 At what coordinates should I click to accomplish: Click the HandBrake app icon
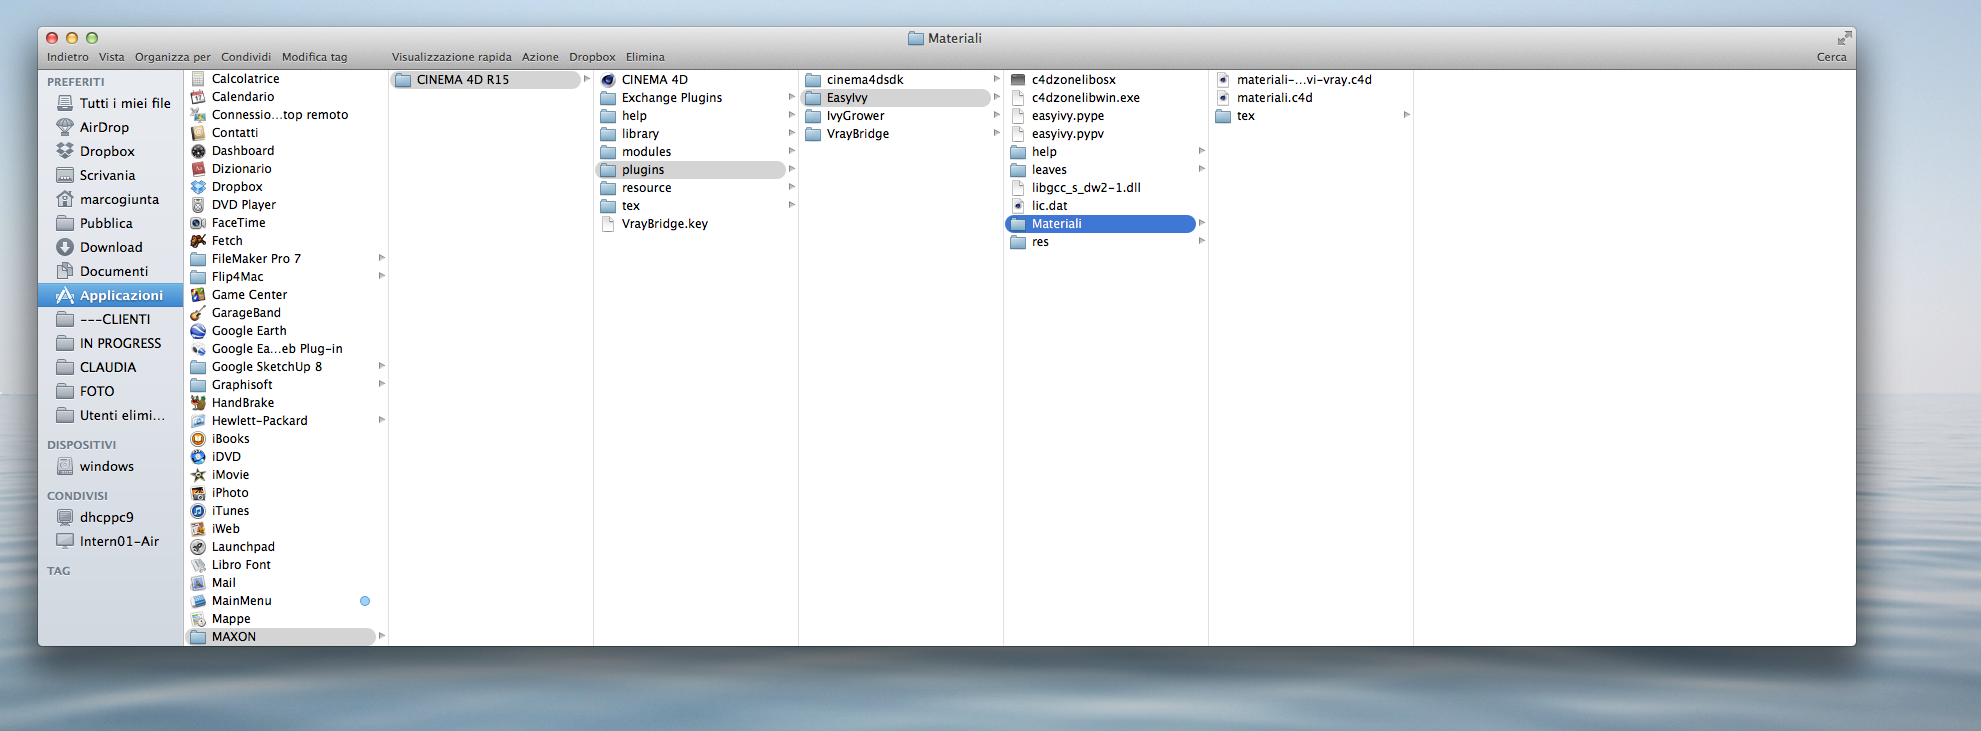pyautogui.click(x=198, y=403)
